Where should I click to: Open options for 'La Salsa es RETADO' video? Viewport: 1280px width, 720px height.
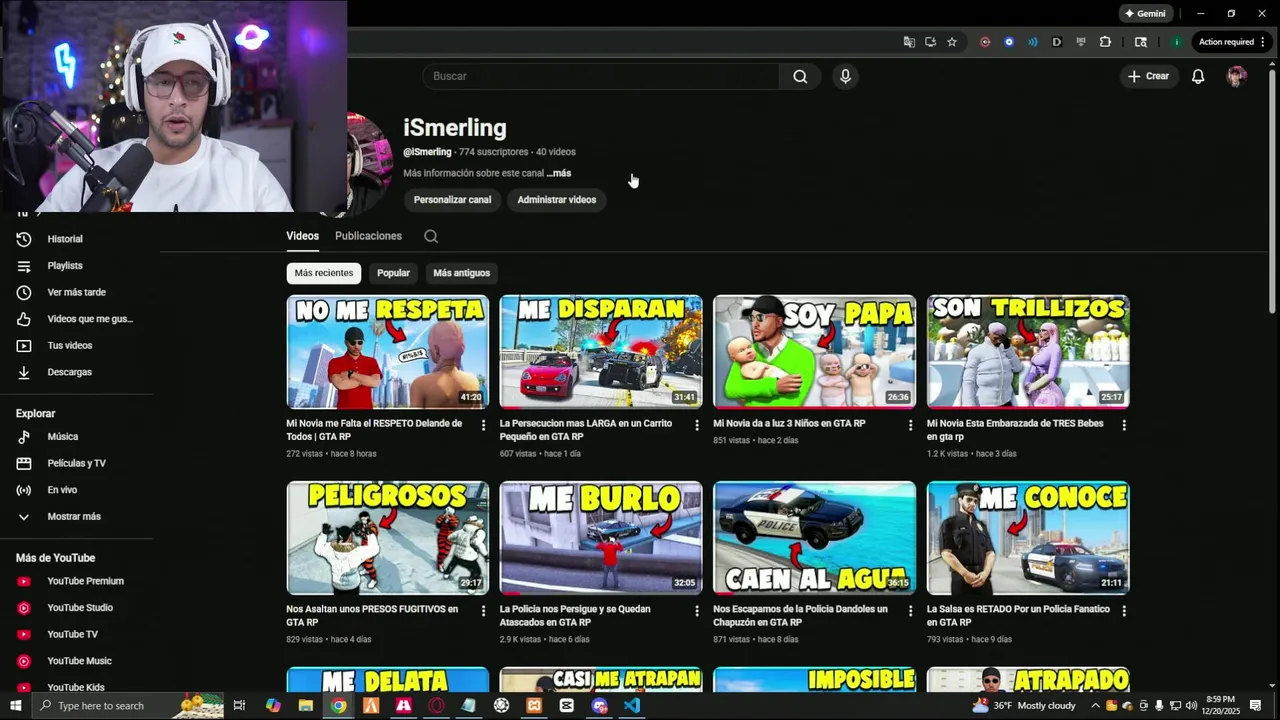coord(1124,611)
